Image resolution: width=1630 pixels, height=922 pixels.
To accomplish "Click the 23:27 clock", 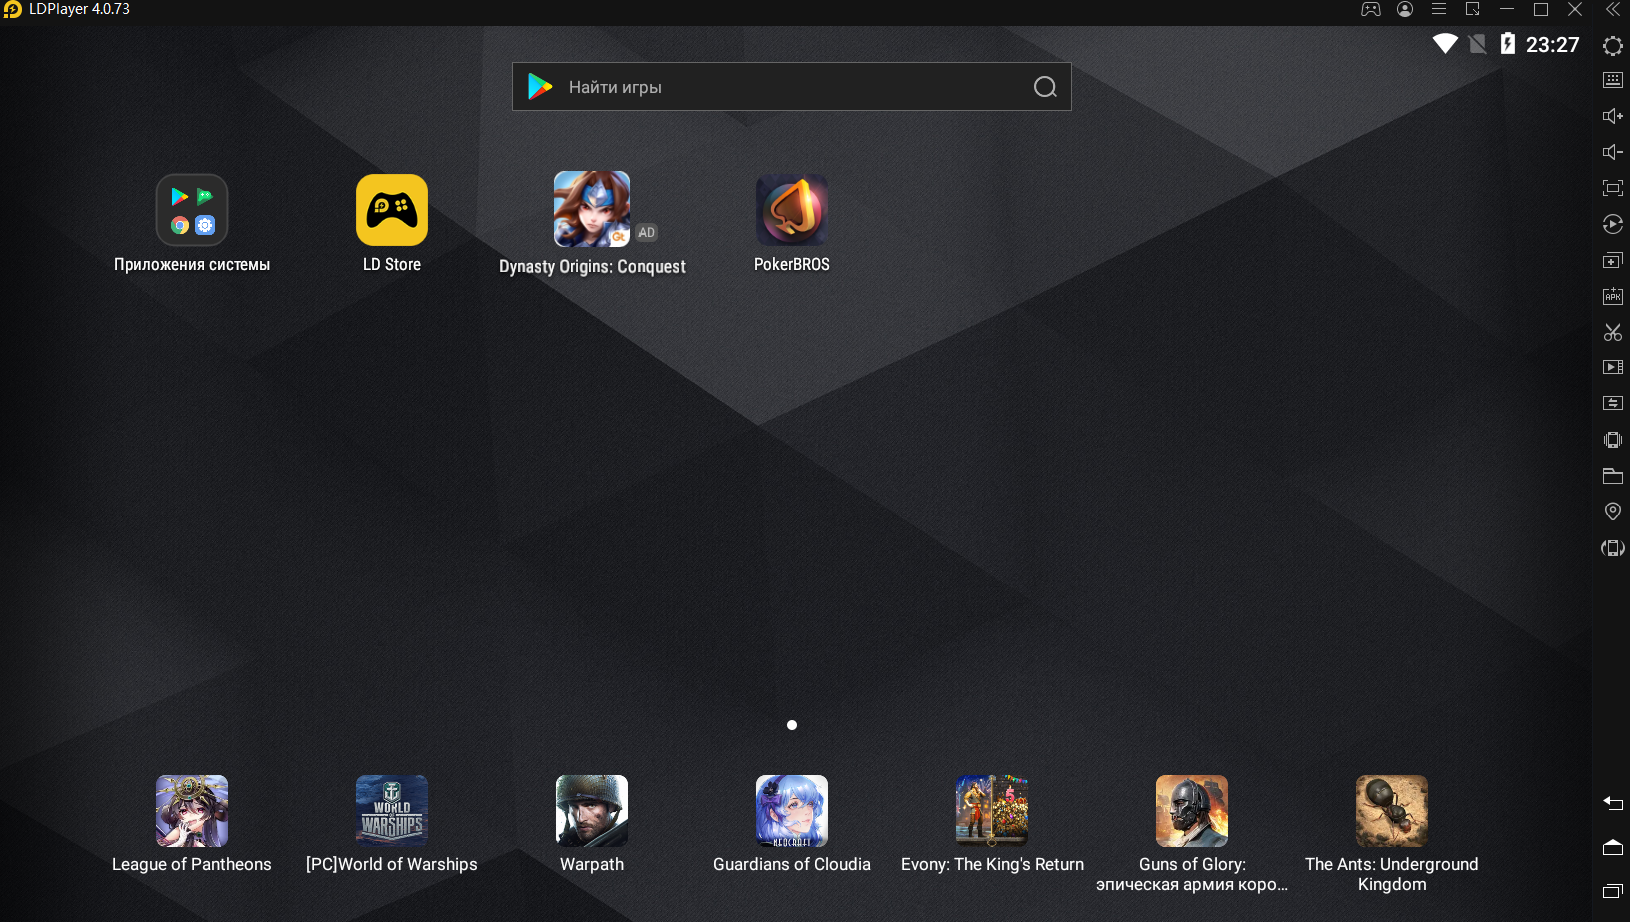I will pyautogui.click(x=1552, y=44).
